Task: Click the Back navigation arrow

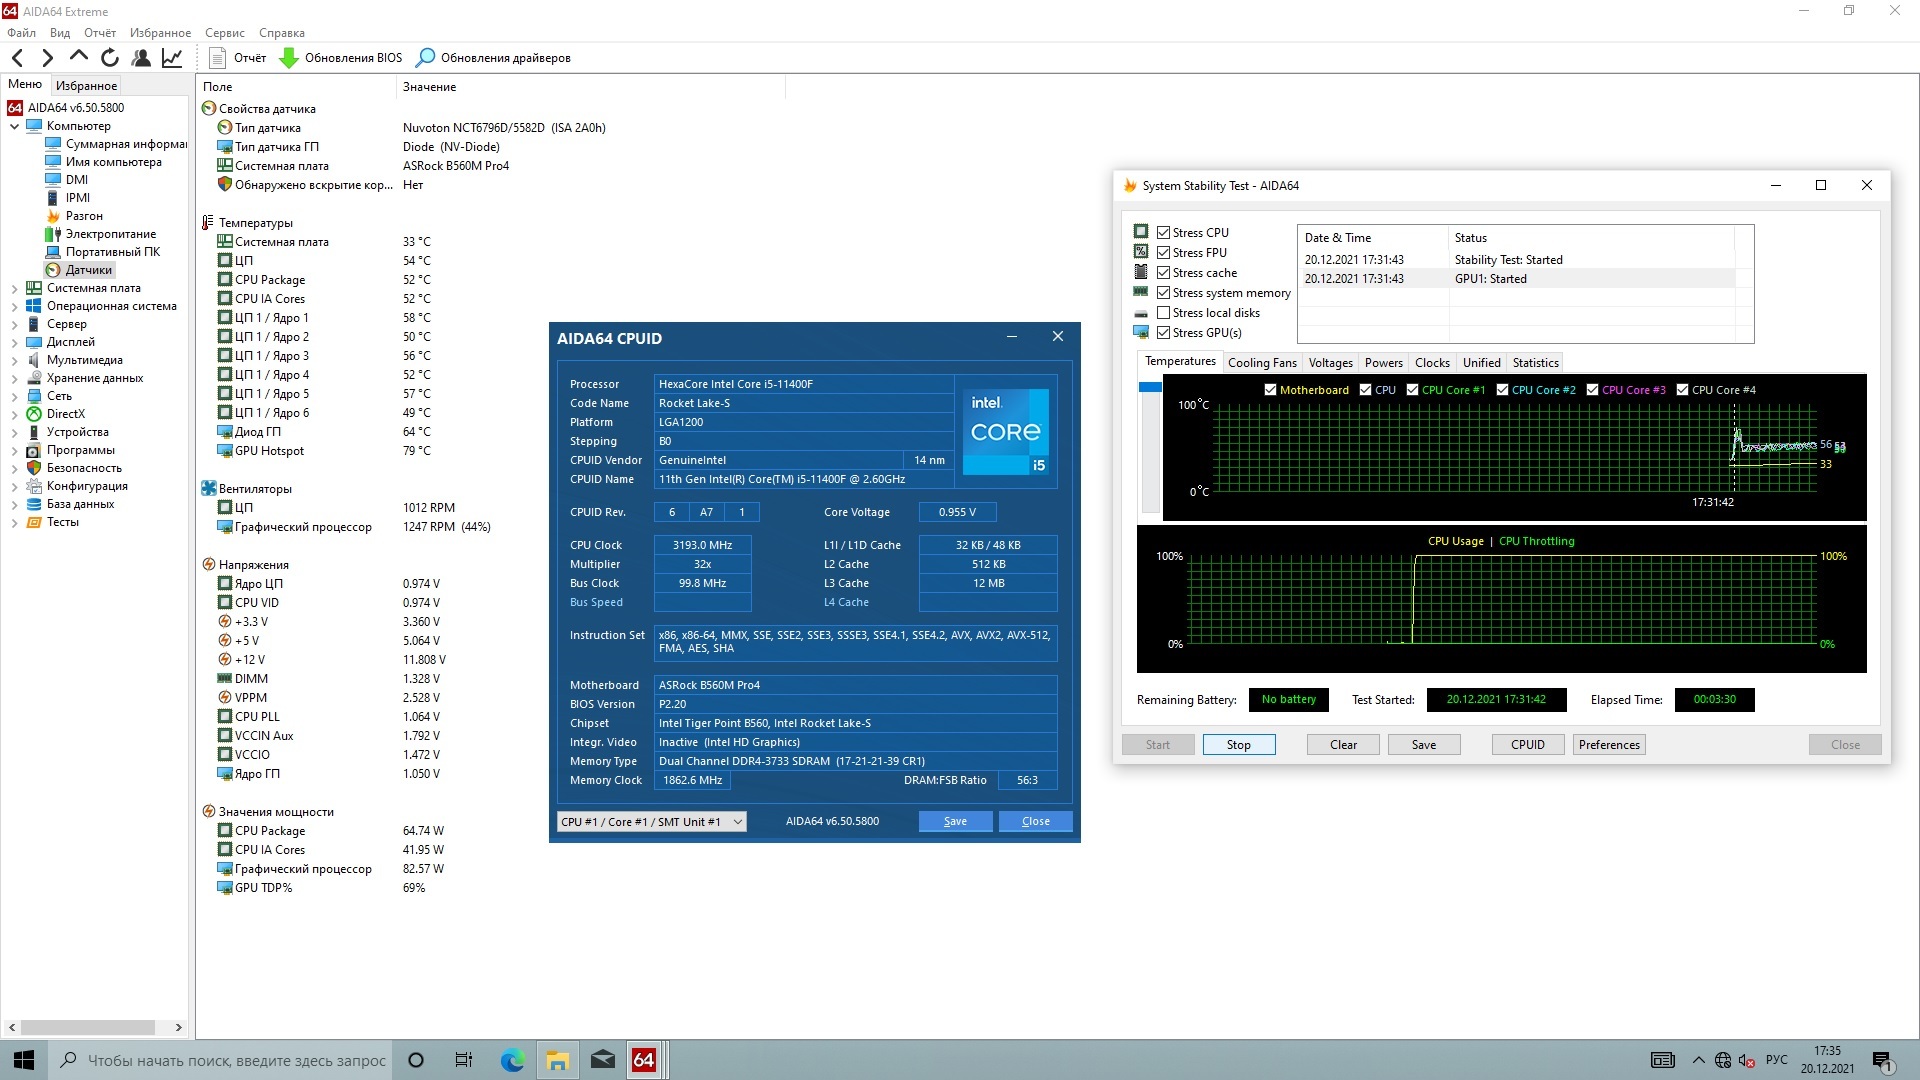Action: (x=17, y=58)
